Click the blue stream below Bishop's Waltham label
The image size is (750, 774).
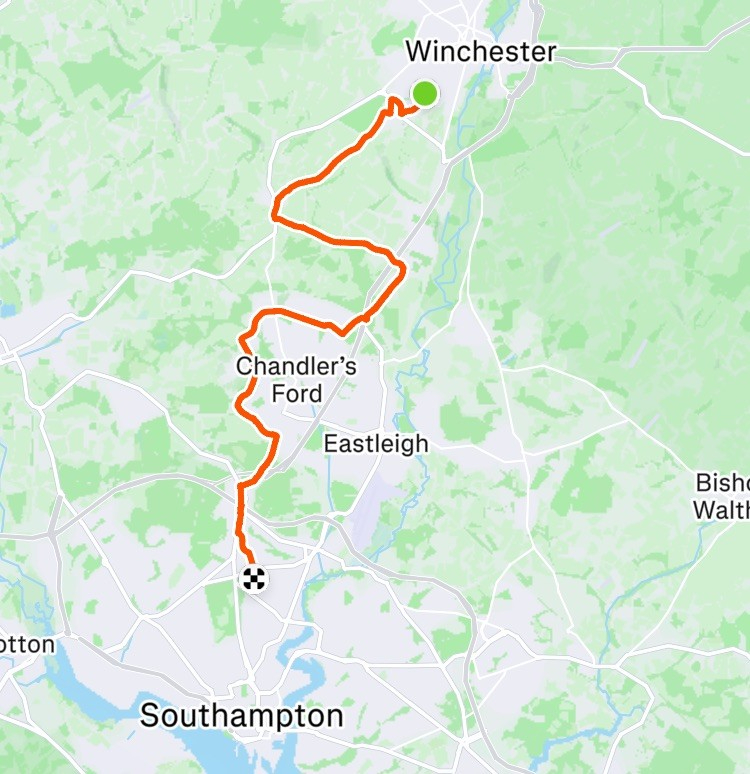(642, 580)
